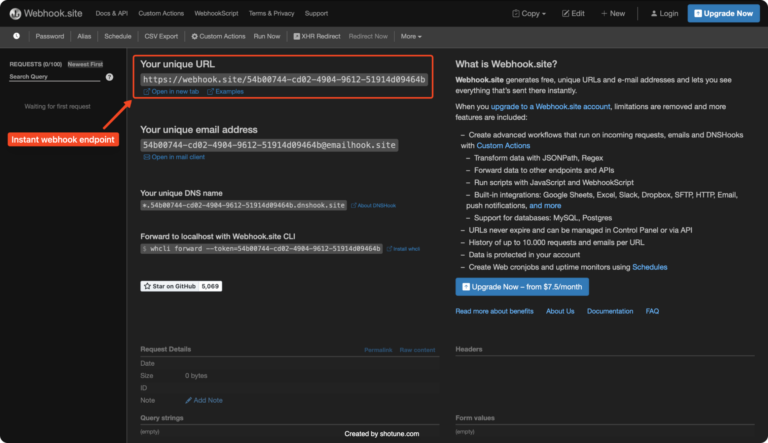Toggle the XHR Redirect checkbox
This screenshot has height=443, width=768.
point(294,36)
